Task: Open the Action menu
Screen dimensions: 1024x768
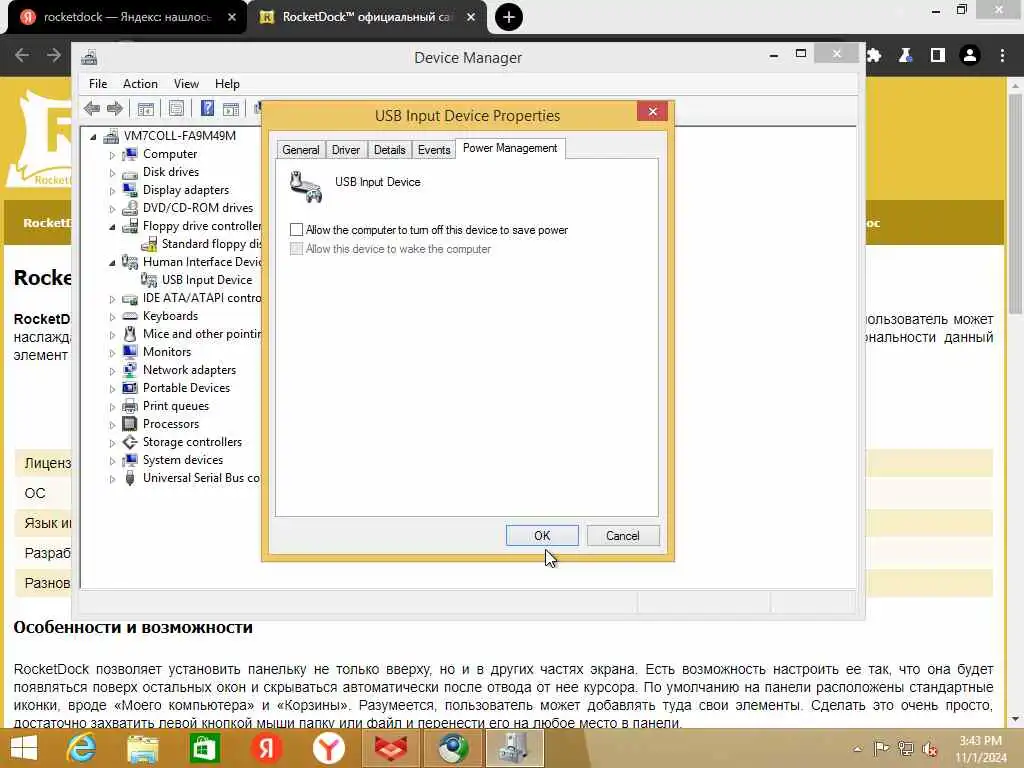Action: pyautogui.click(x=140, y=84)
